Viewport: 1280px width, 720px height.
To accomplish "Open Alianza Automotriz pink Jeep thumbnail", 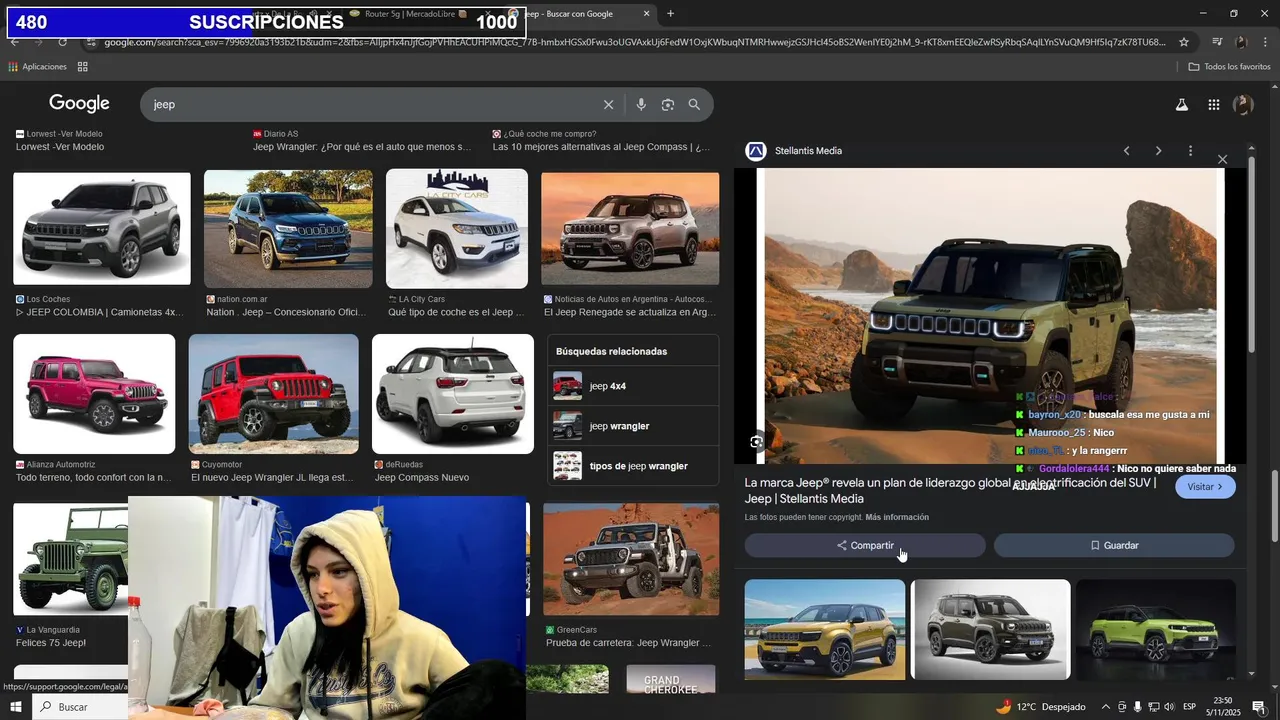I will [94, 394].
